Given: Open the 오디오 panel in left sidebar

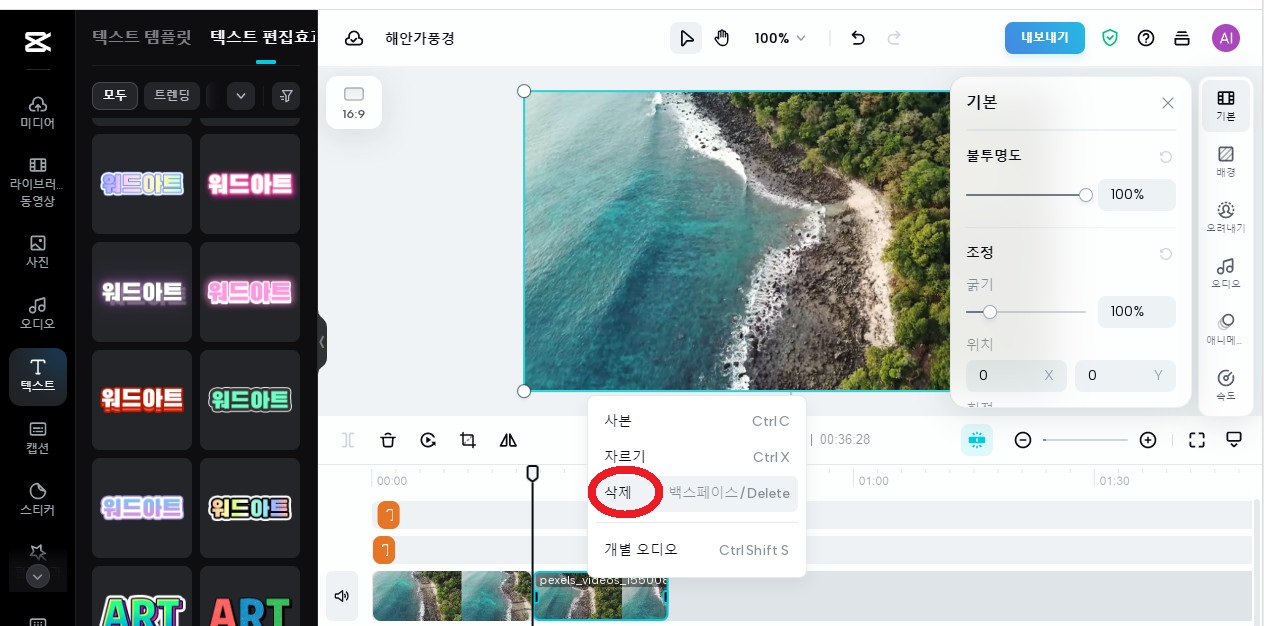Looking at the screenshot, I should coord(37,313).
